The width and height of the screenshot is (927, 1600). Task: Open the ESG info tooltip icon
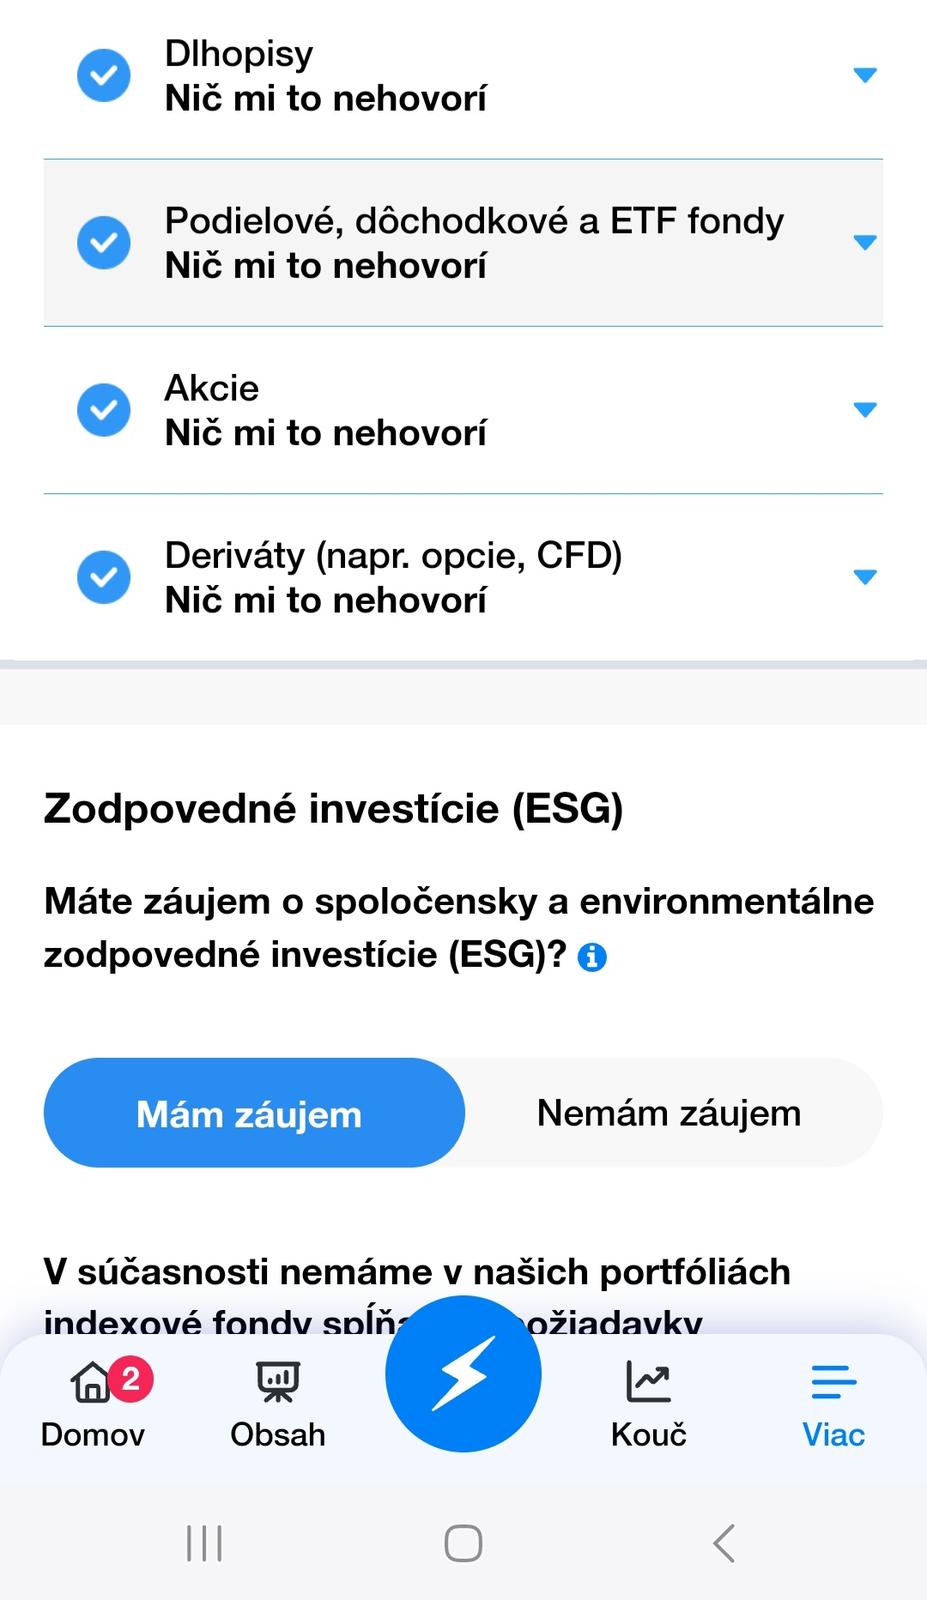pos(592,957)
